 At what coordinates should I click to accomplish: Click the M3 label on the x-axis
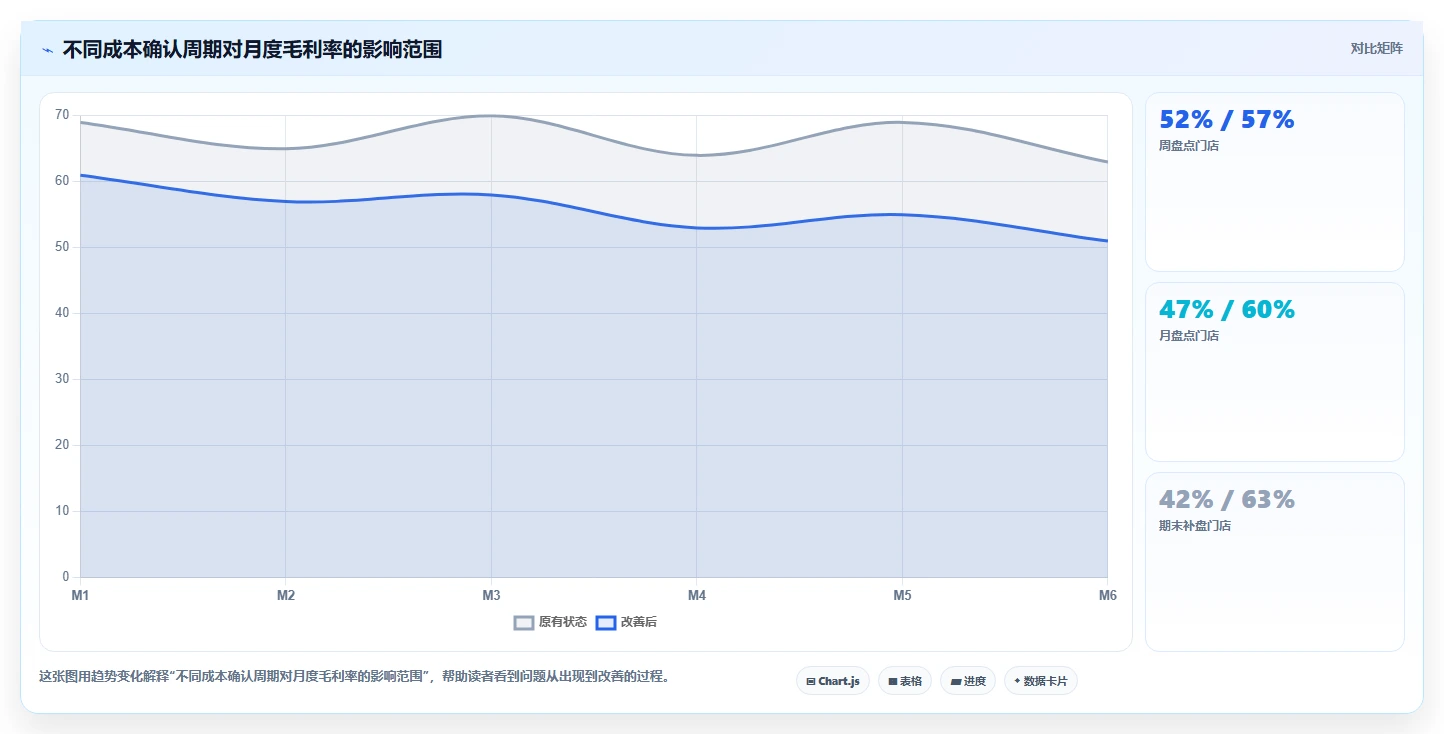491,596
